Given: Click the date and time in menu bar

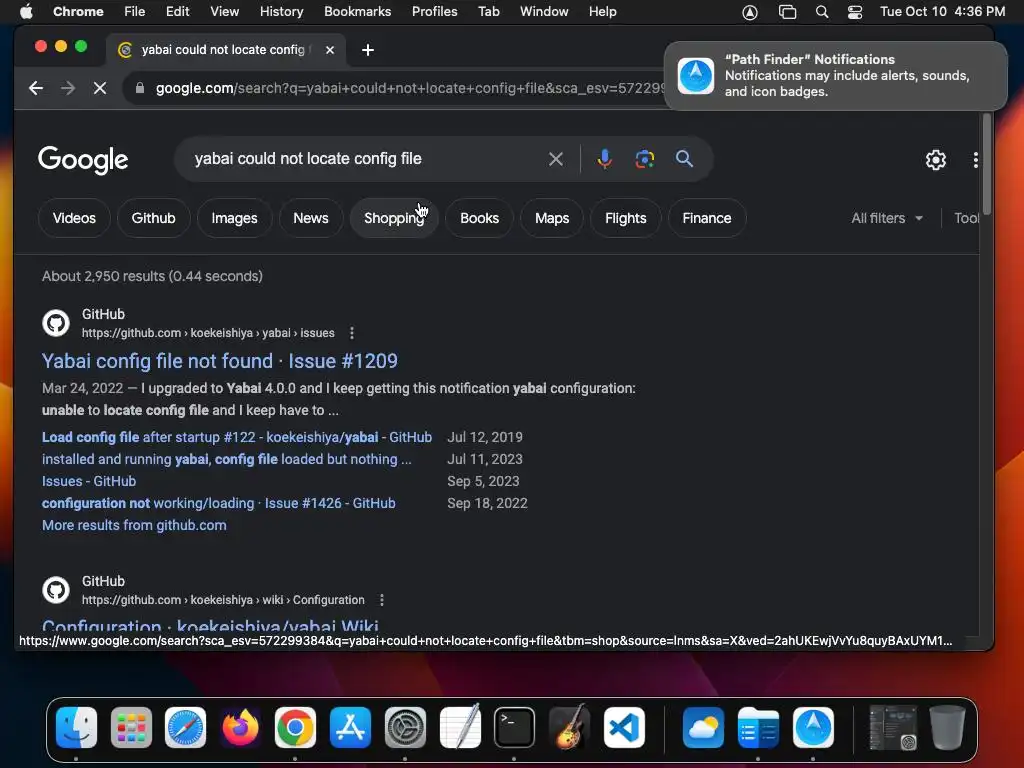Looking at the screenshot, I should point(942,12).
